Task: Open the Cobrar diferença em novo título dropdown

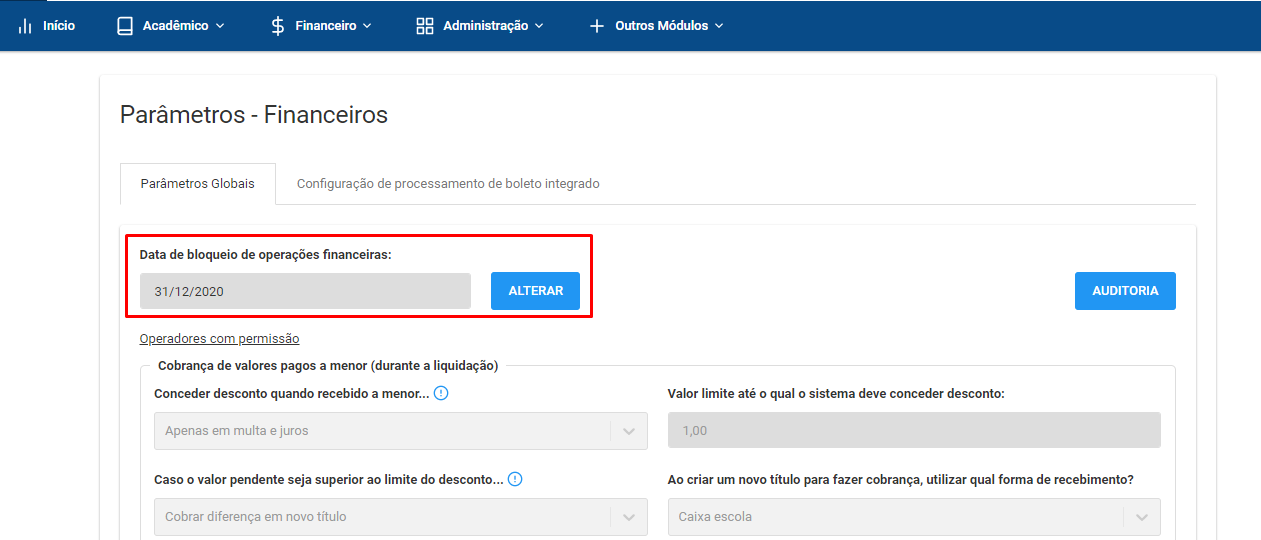Action: pos(400,517)
